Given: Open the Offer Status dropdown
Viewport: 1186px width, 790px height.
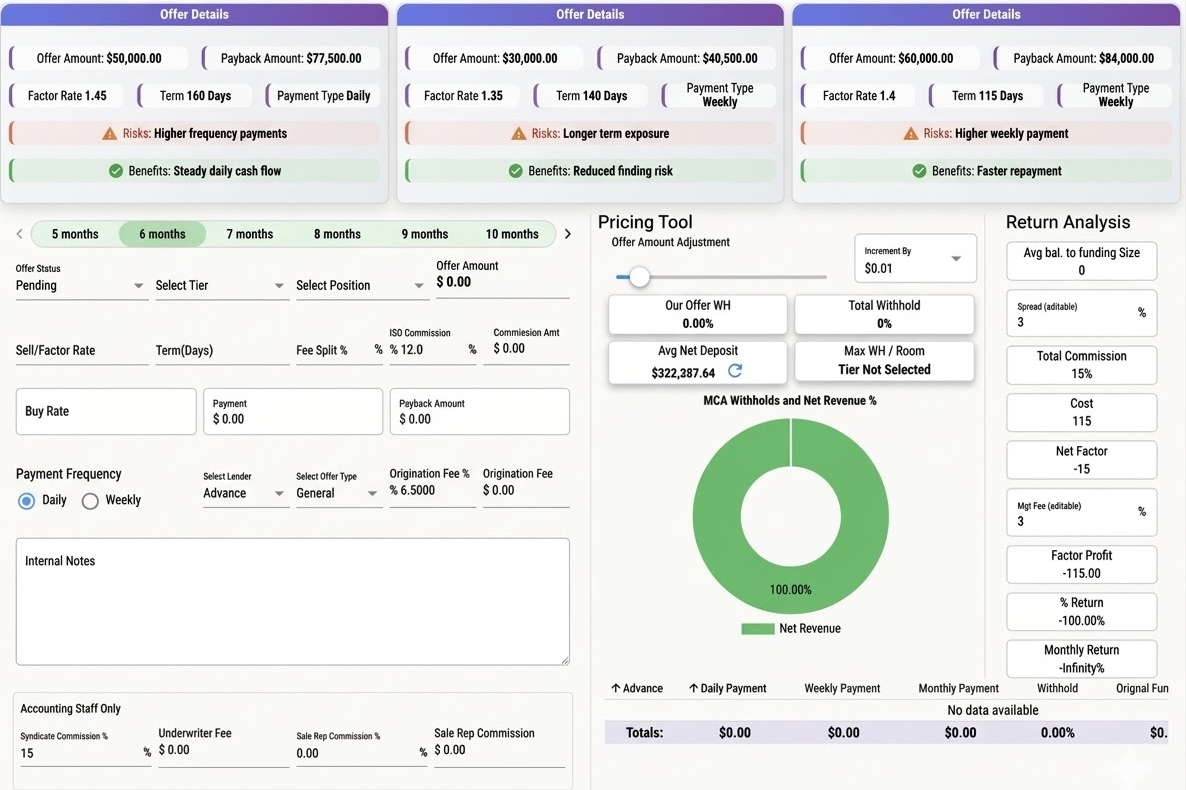Looking at the screenshot, I should click(81, 286).
